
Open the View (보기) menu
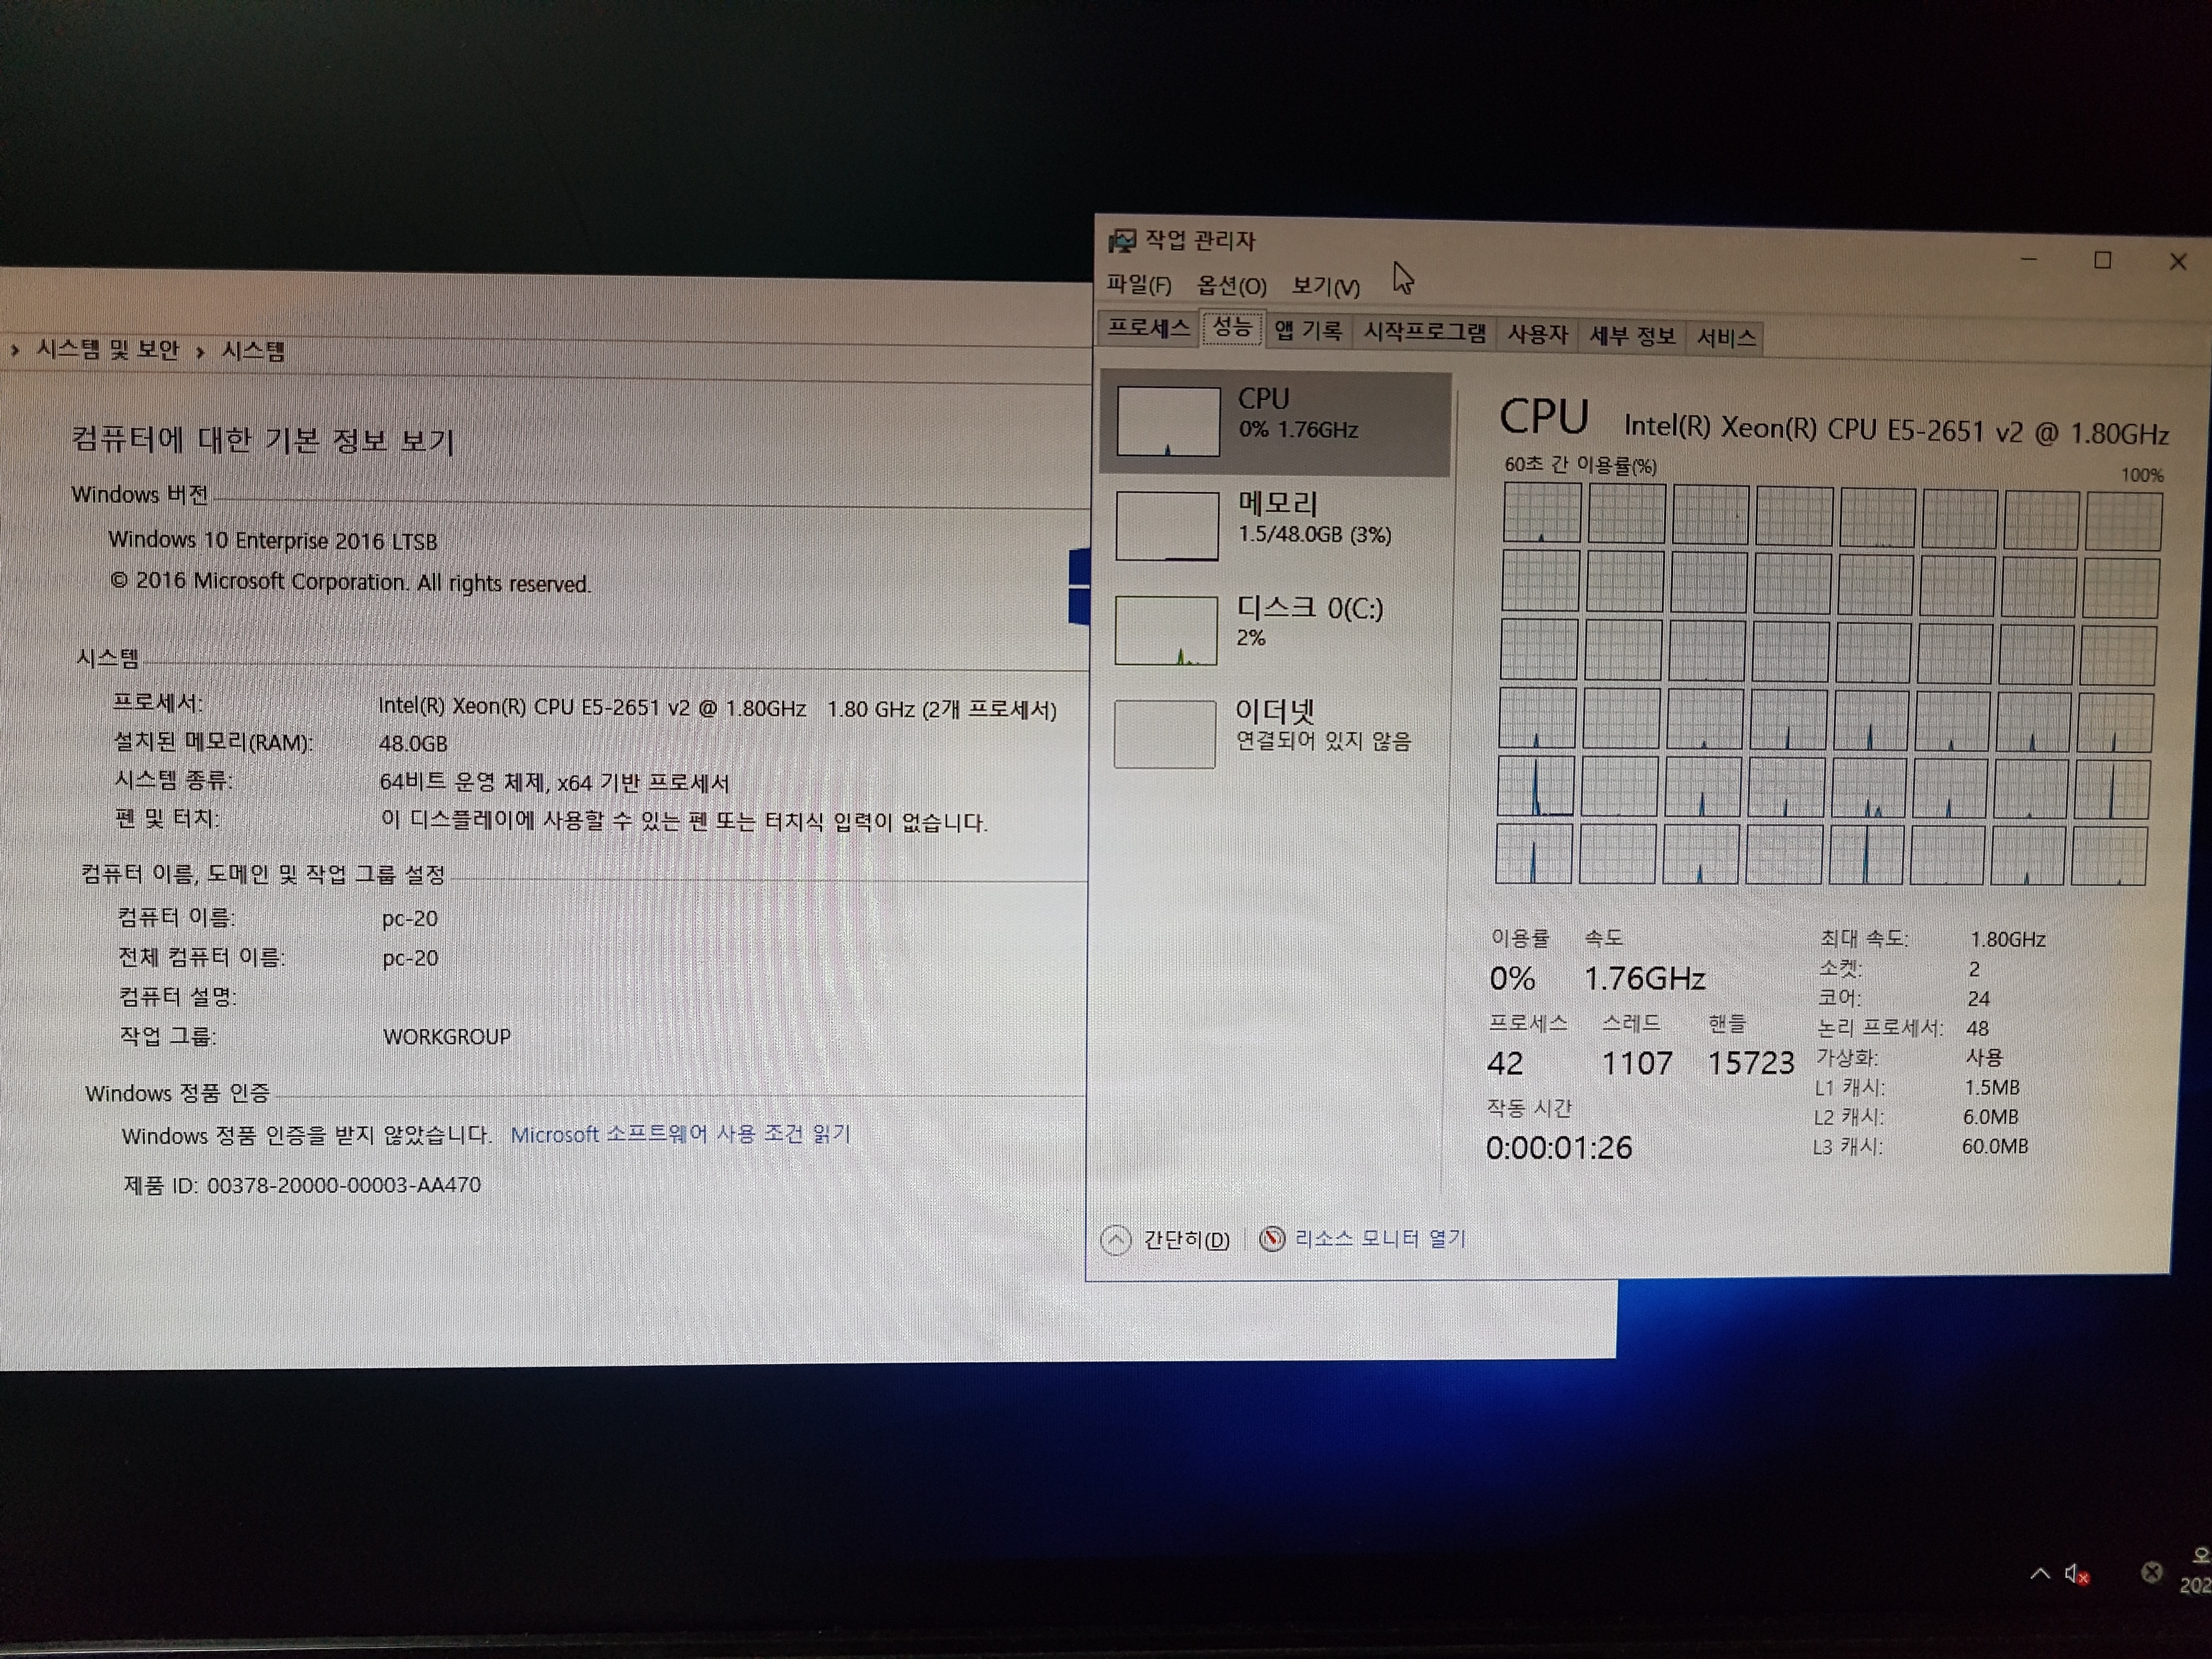click(x=1325, y=287)
